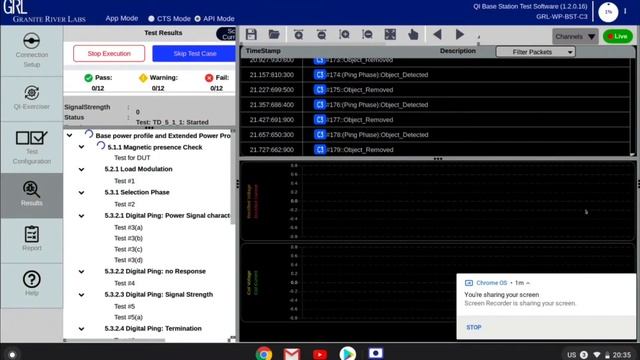Open the Connection Setup sidebar panel
The height and width of the screenshot is (360, 640).
click(x=31, y=51)
